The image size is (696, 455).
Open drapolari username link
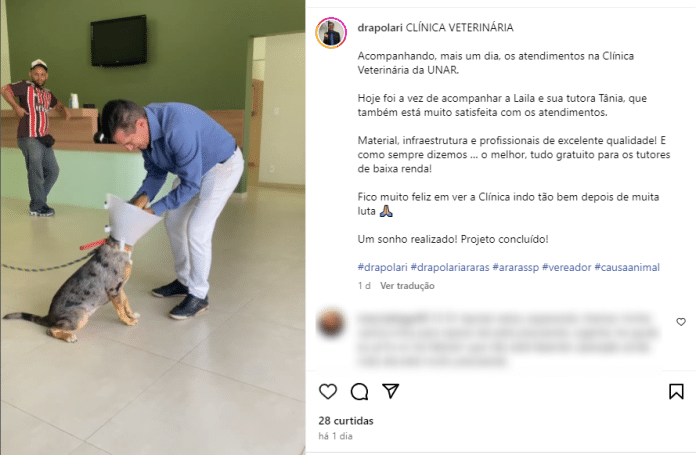[380, 28]
